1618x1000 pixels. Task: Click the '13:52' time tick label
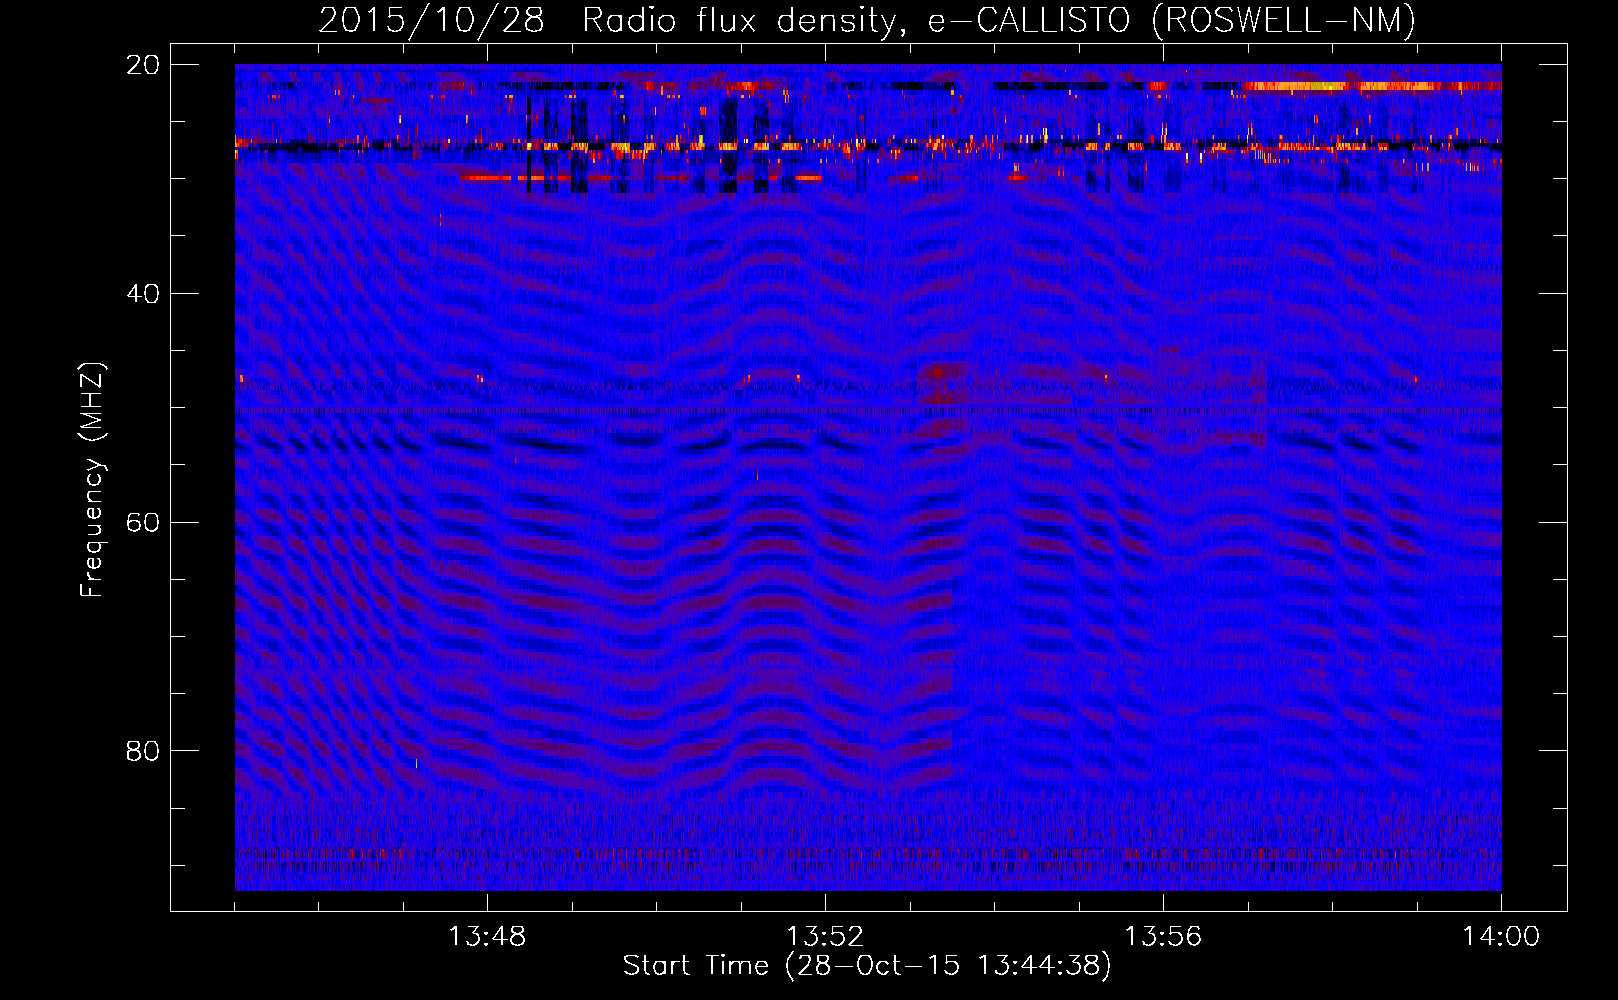pyautogui.click(x=825, y=937)
